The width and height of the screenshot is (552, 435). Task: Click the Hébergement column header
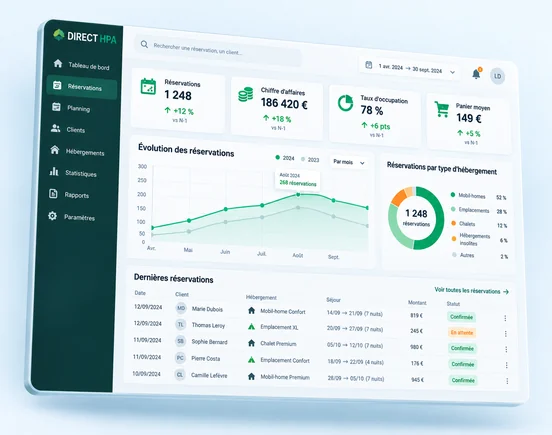click(x=261, y=297)
